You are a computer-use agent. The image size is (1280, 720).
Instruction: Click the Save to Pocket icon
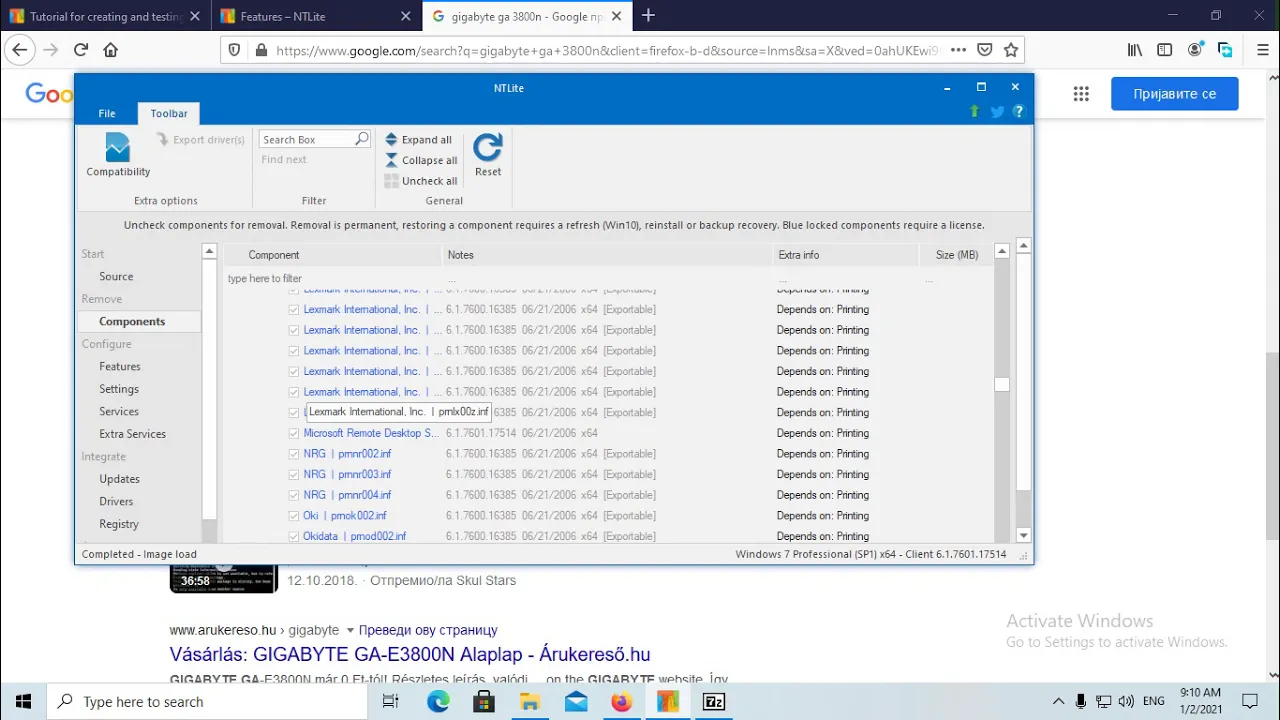(x=985, y=50)
